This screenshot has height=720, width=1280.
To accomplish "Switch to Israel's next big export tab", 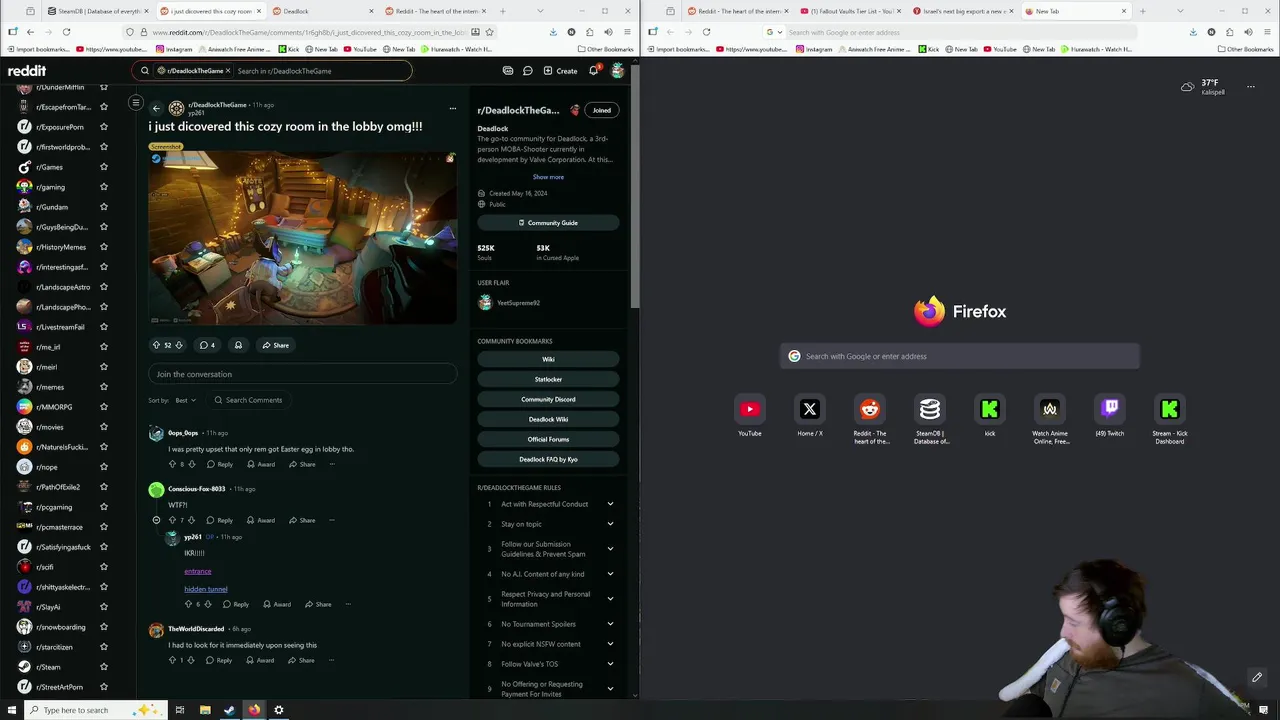I will click(965, 11).
